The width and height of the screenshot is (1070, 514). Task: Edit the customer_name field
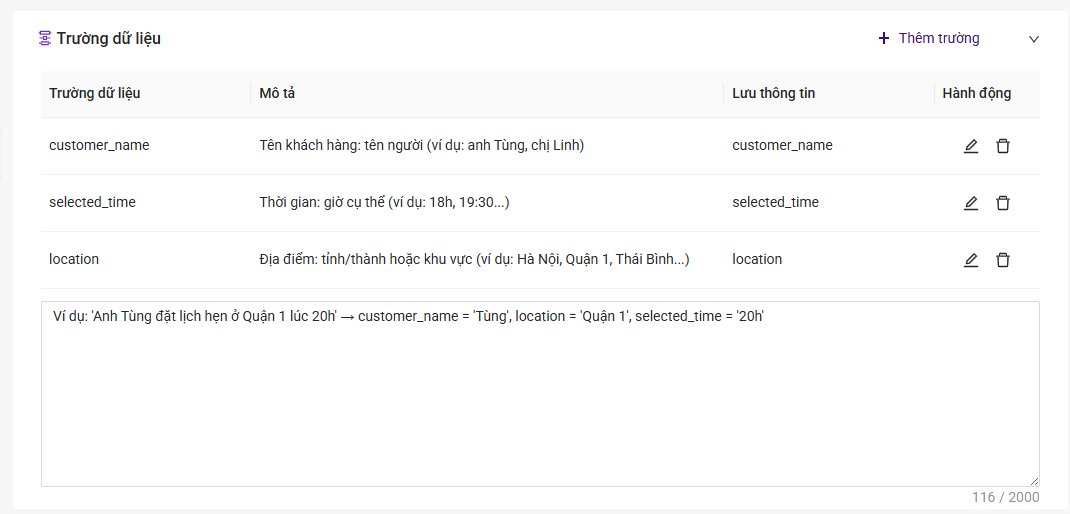coord(970,146)
